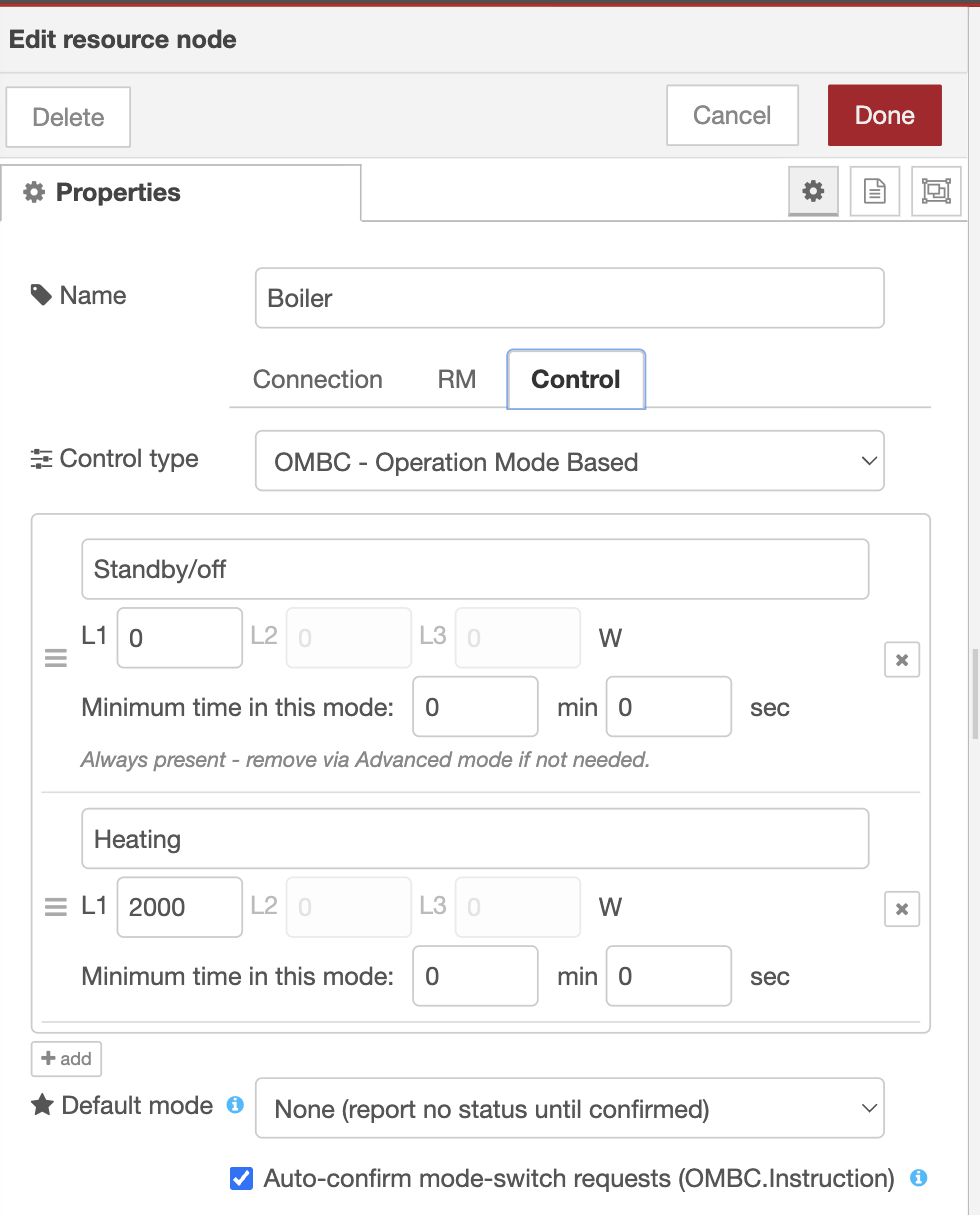This screenshot has width=980, height=1215.
Task: Grab the Standby/off row reorder handle
Action: coord(56,659)
